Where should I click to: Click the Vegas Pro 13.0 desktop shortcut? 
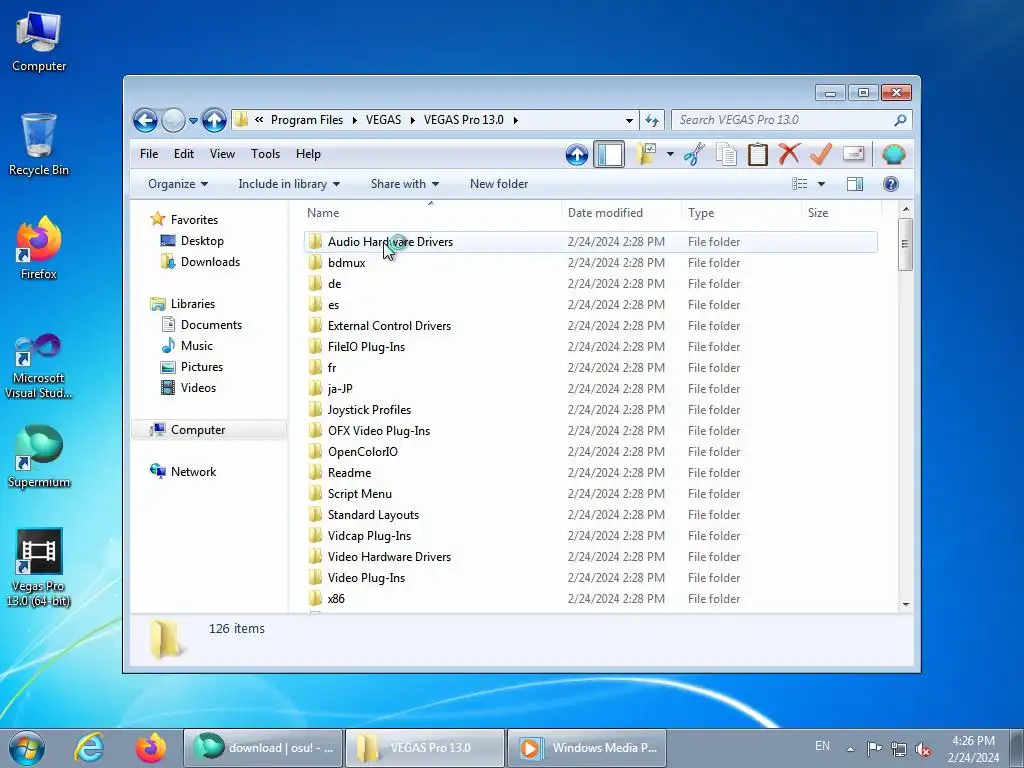[x=39, y=568]
